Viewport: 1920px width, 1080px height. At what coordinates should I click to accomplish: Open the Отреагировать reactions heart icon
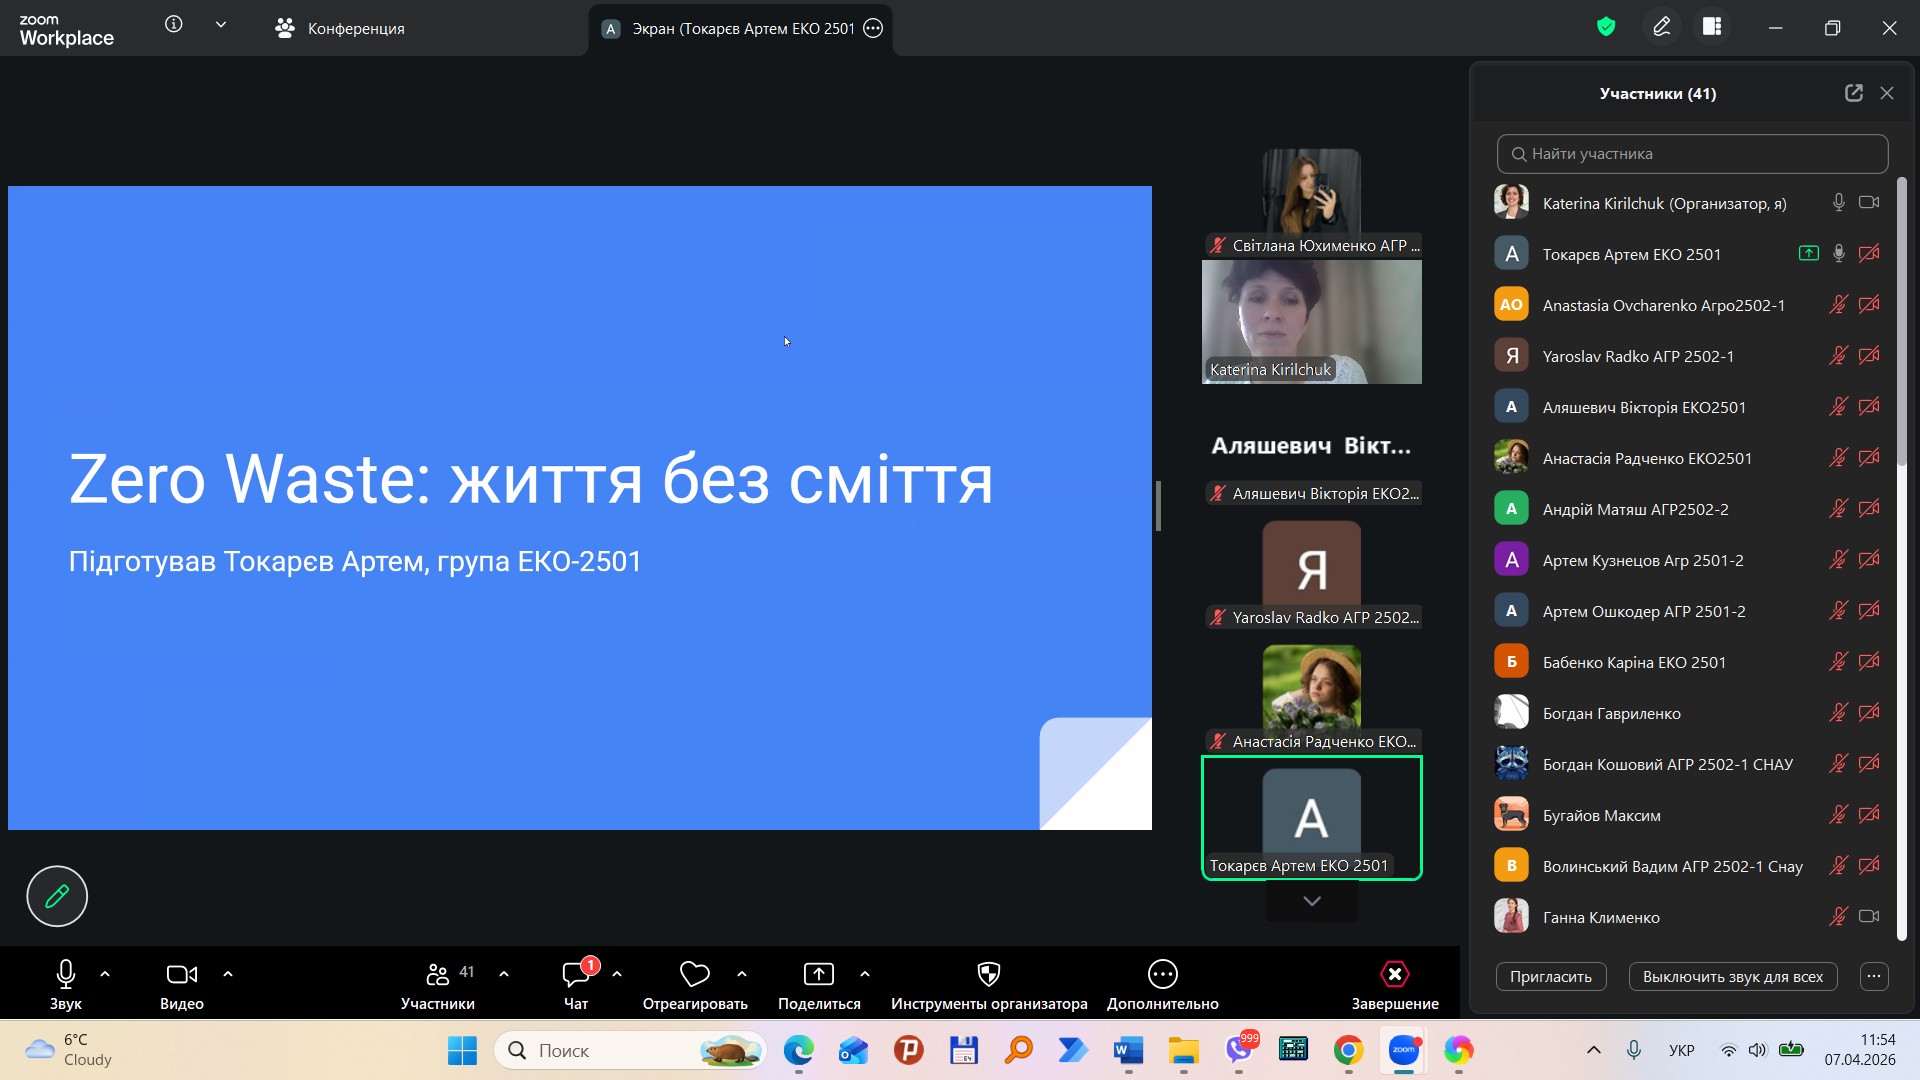[x=694, y=974]
